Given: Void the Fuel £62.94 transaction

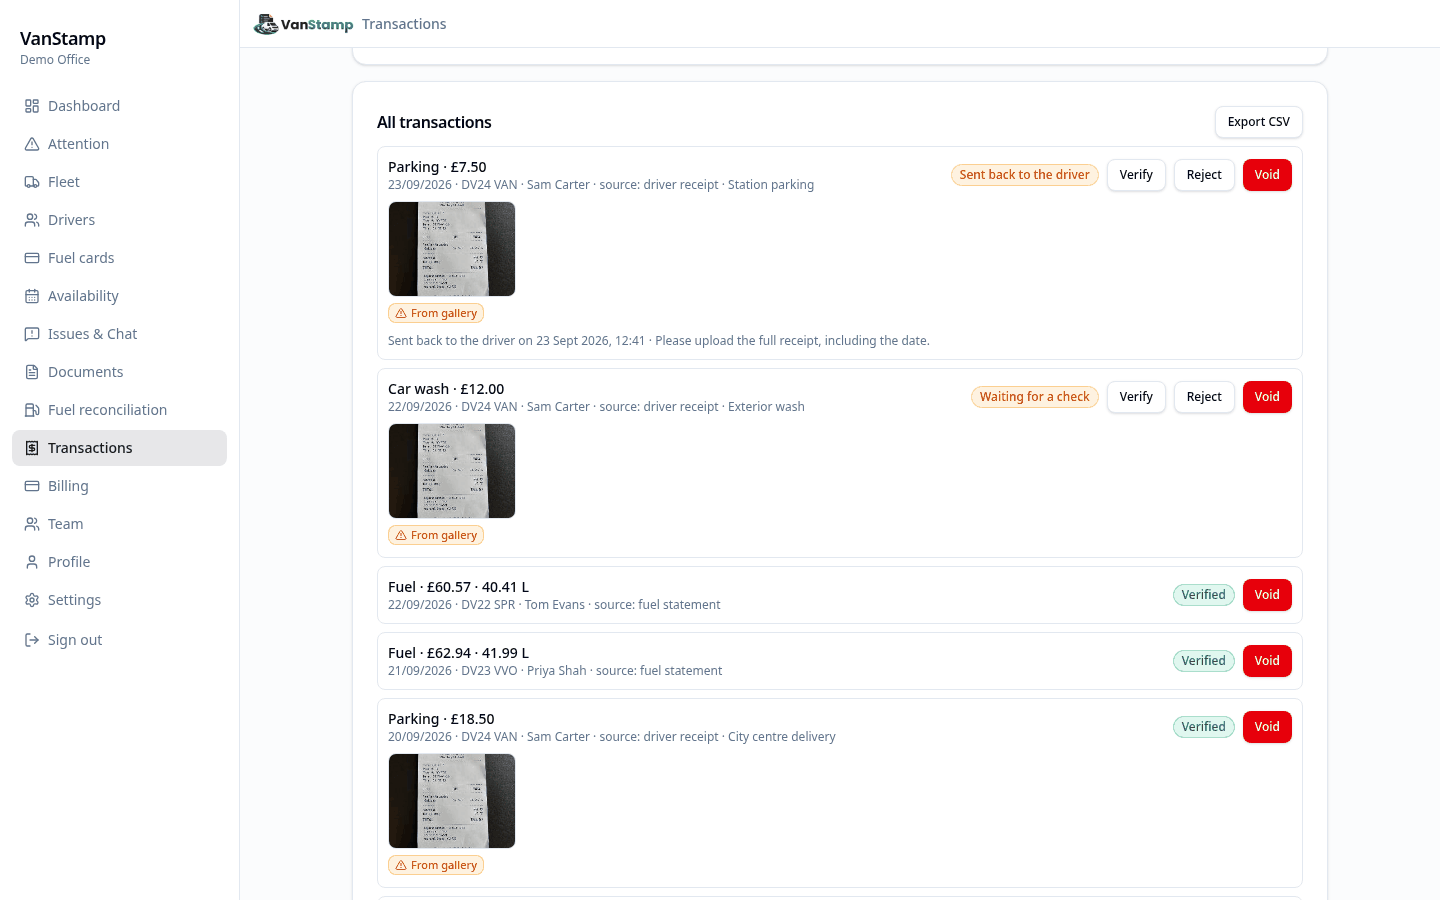Looking at the screenshot, I should click(1267, 661).
